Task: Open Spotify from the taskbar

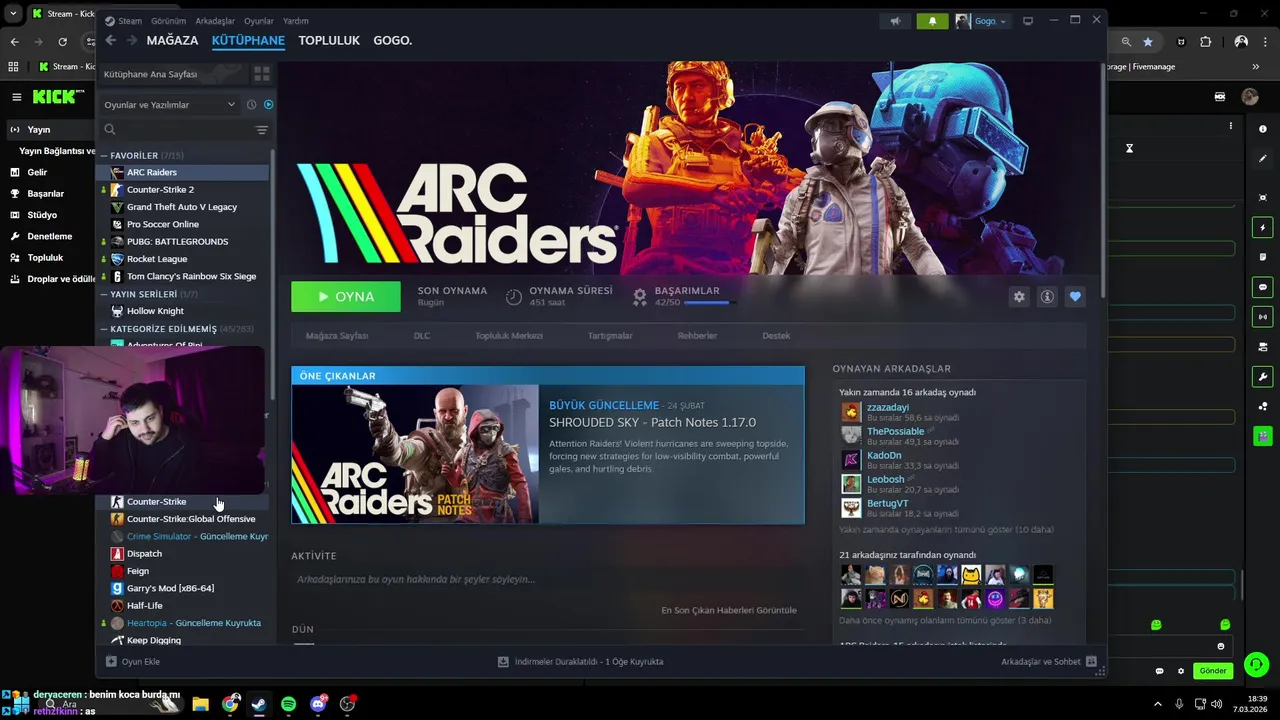Action: (x=288, y=704)
